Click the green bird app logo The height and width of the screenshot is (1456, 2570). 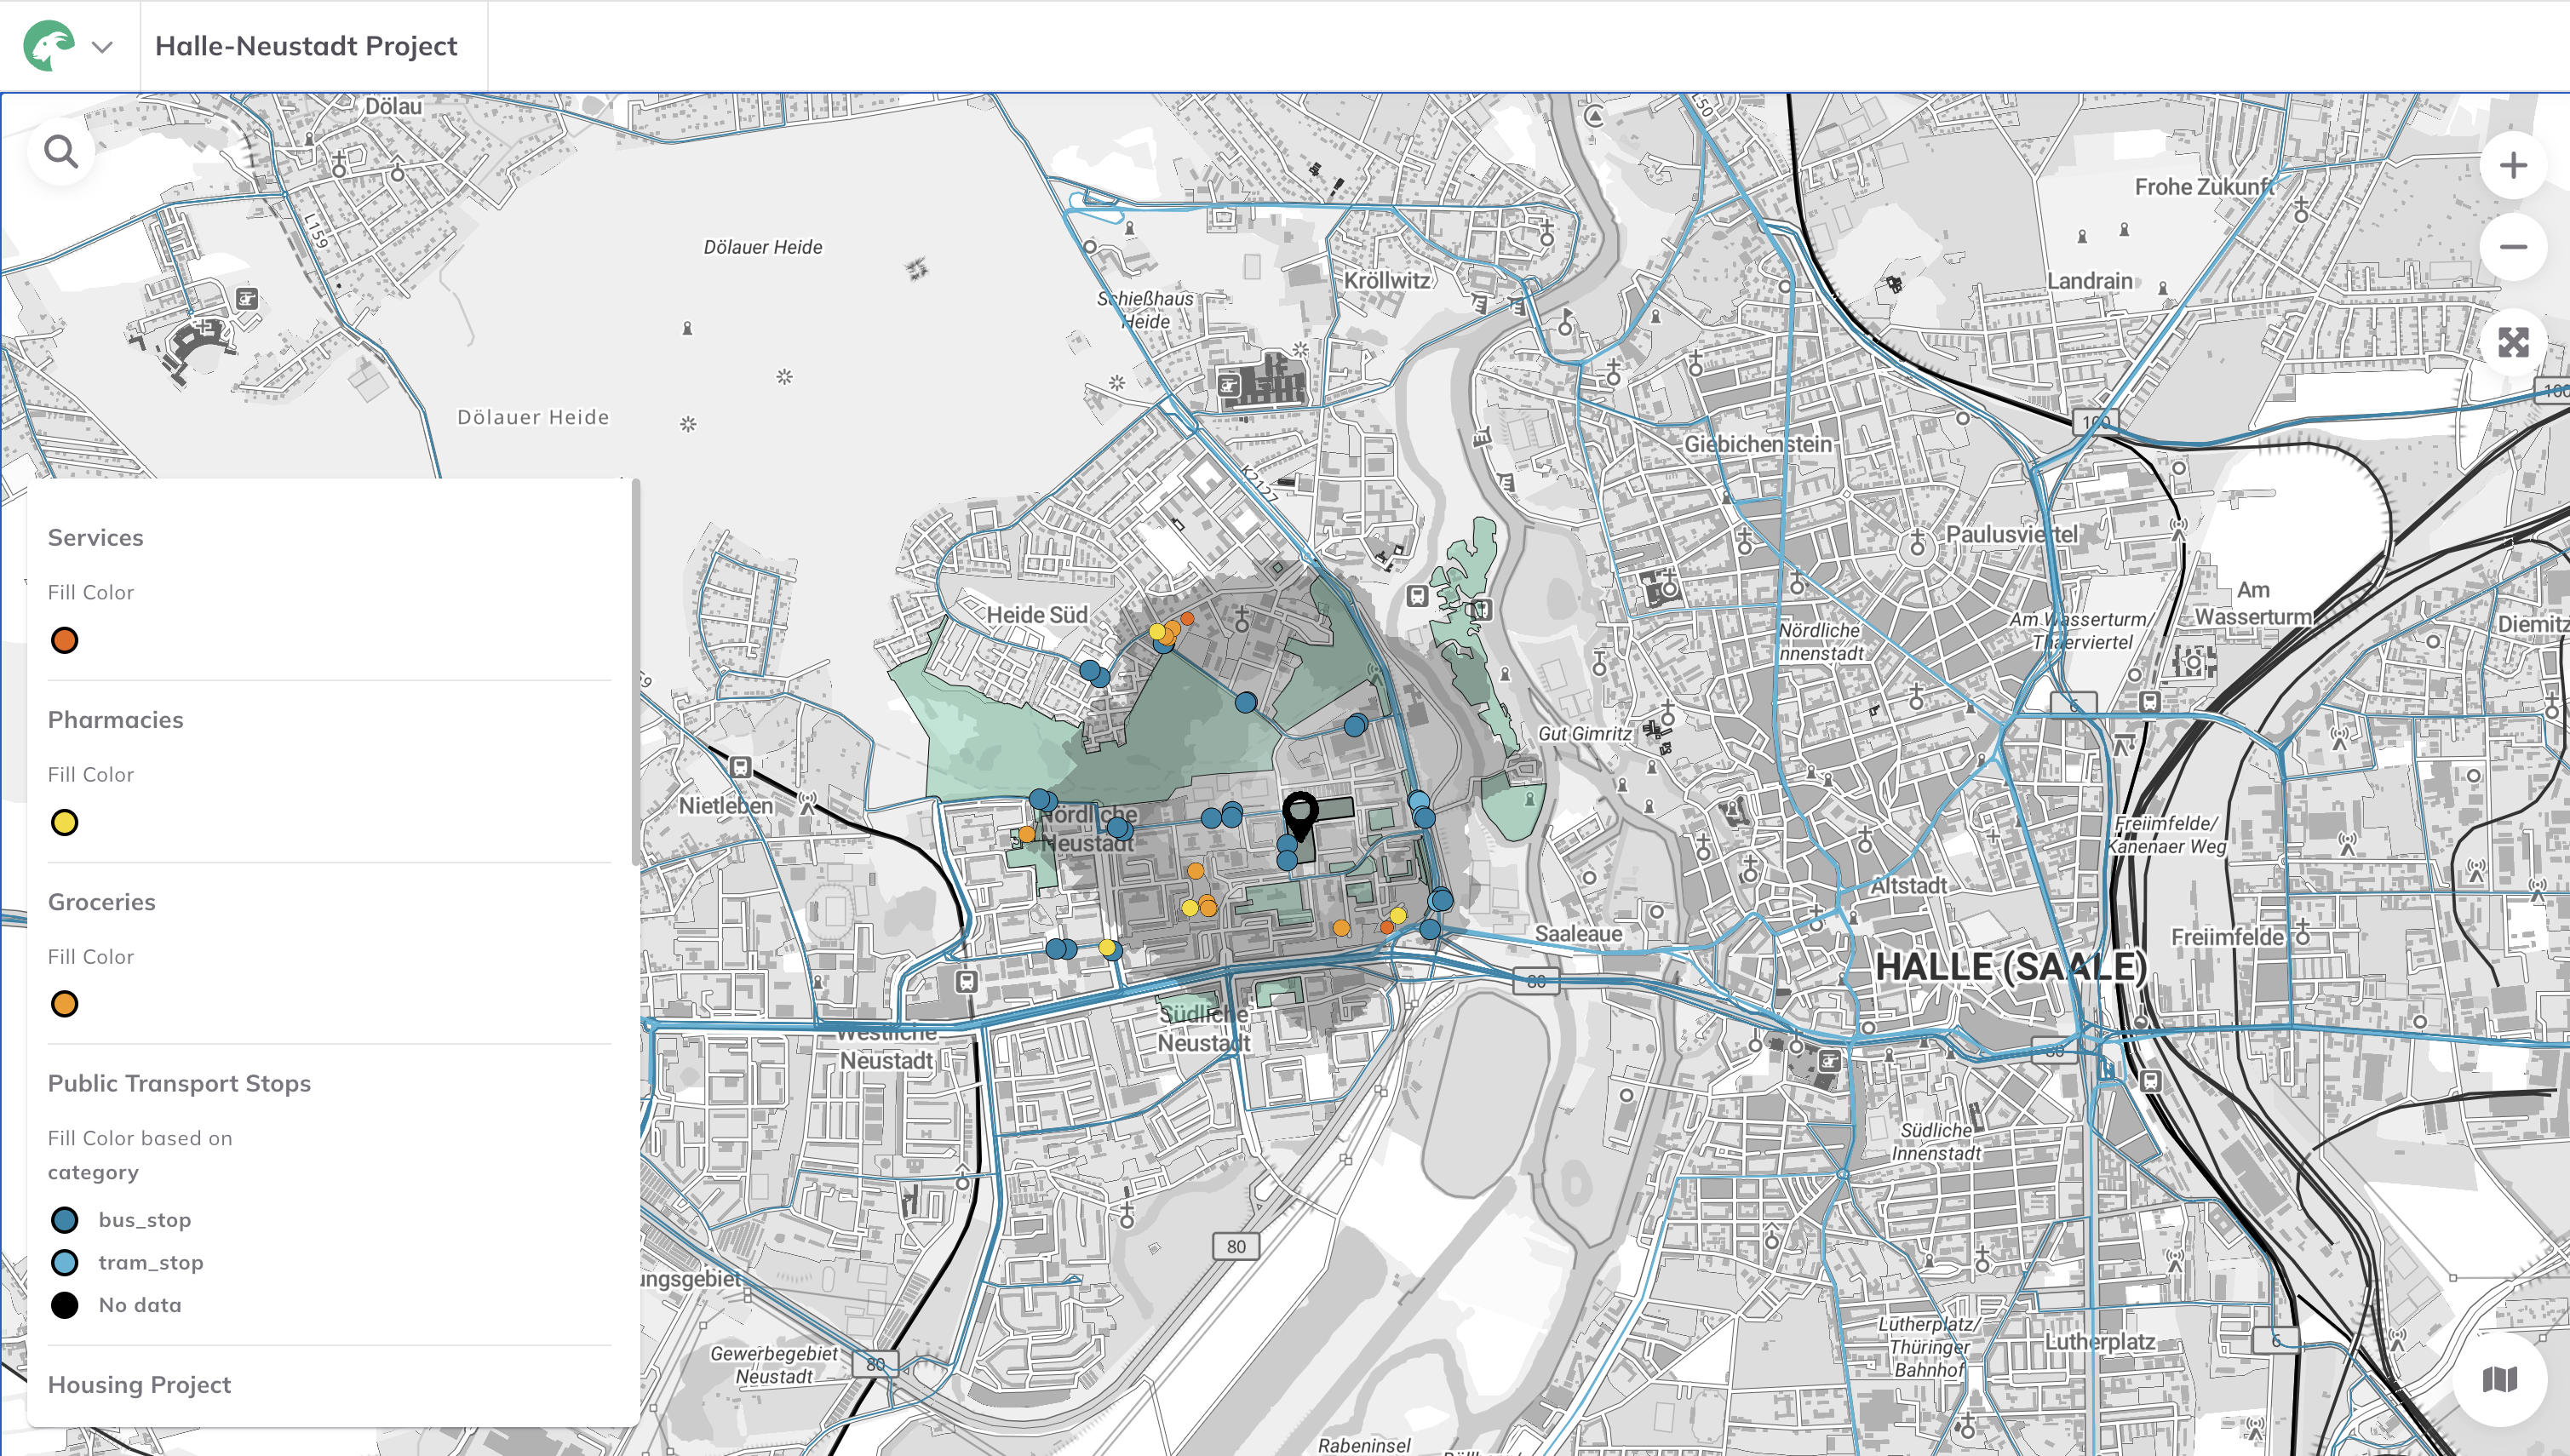coord(48,46)
